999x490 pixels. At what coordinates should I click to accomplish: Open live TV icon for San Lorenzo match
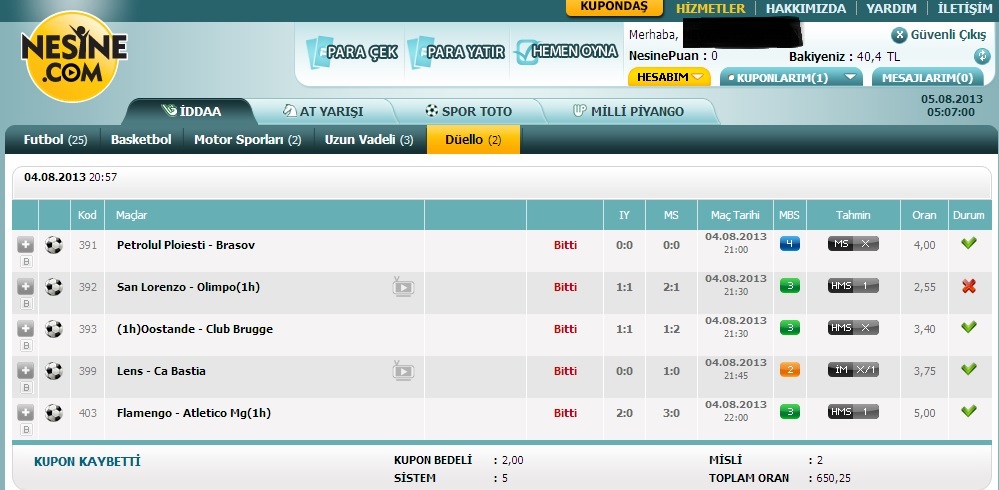pos(403,287)
